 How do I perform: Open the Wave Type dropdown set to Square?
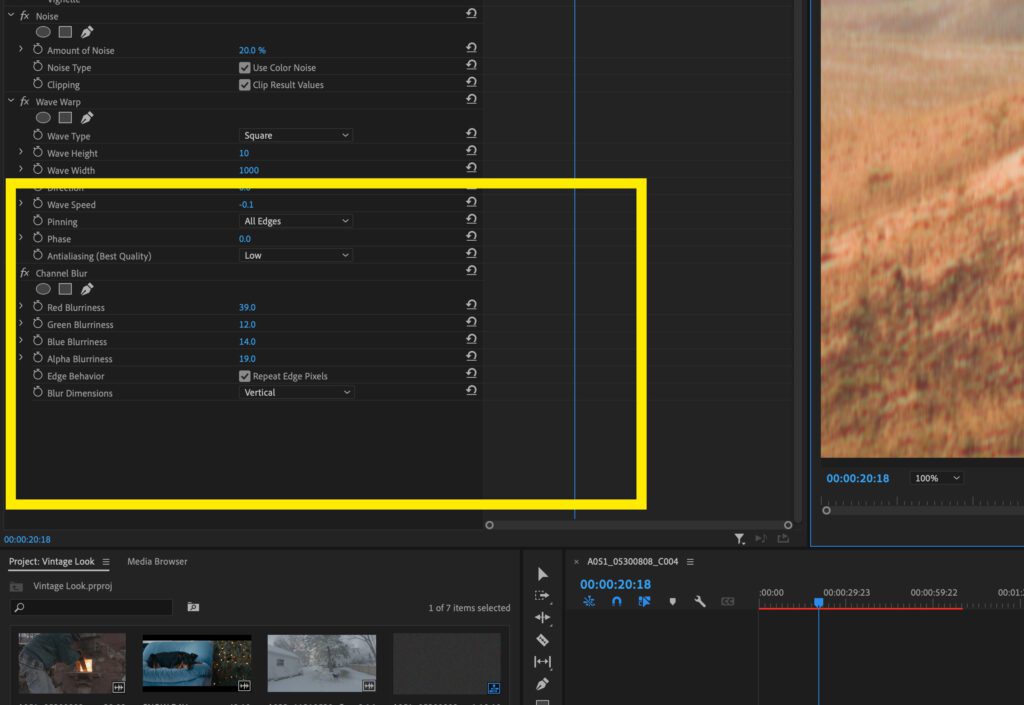295,134
